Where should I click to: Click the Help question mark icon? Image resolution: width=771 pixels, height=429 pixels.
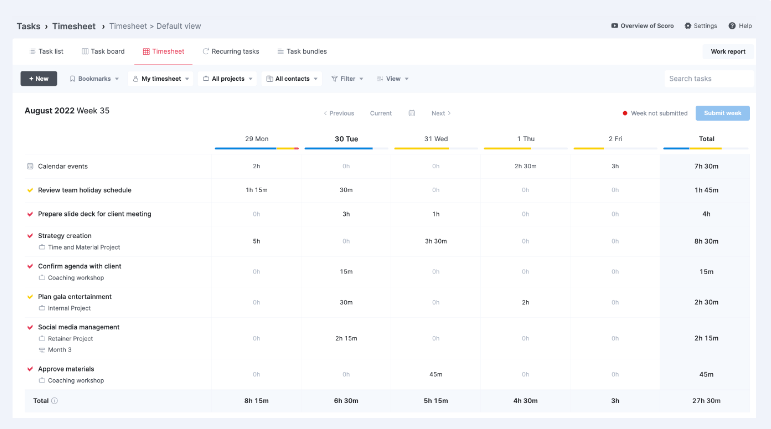coord(732,26)
